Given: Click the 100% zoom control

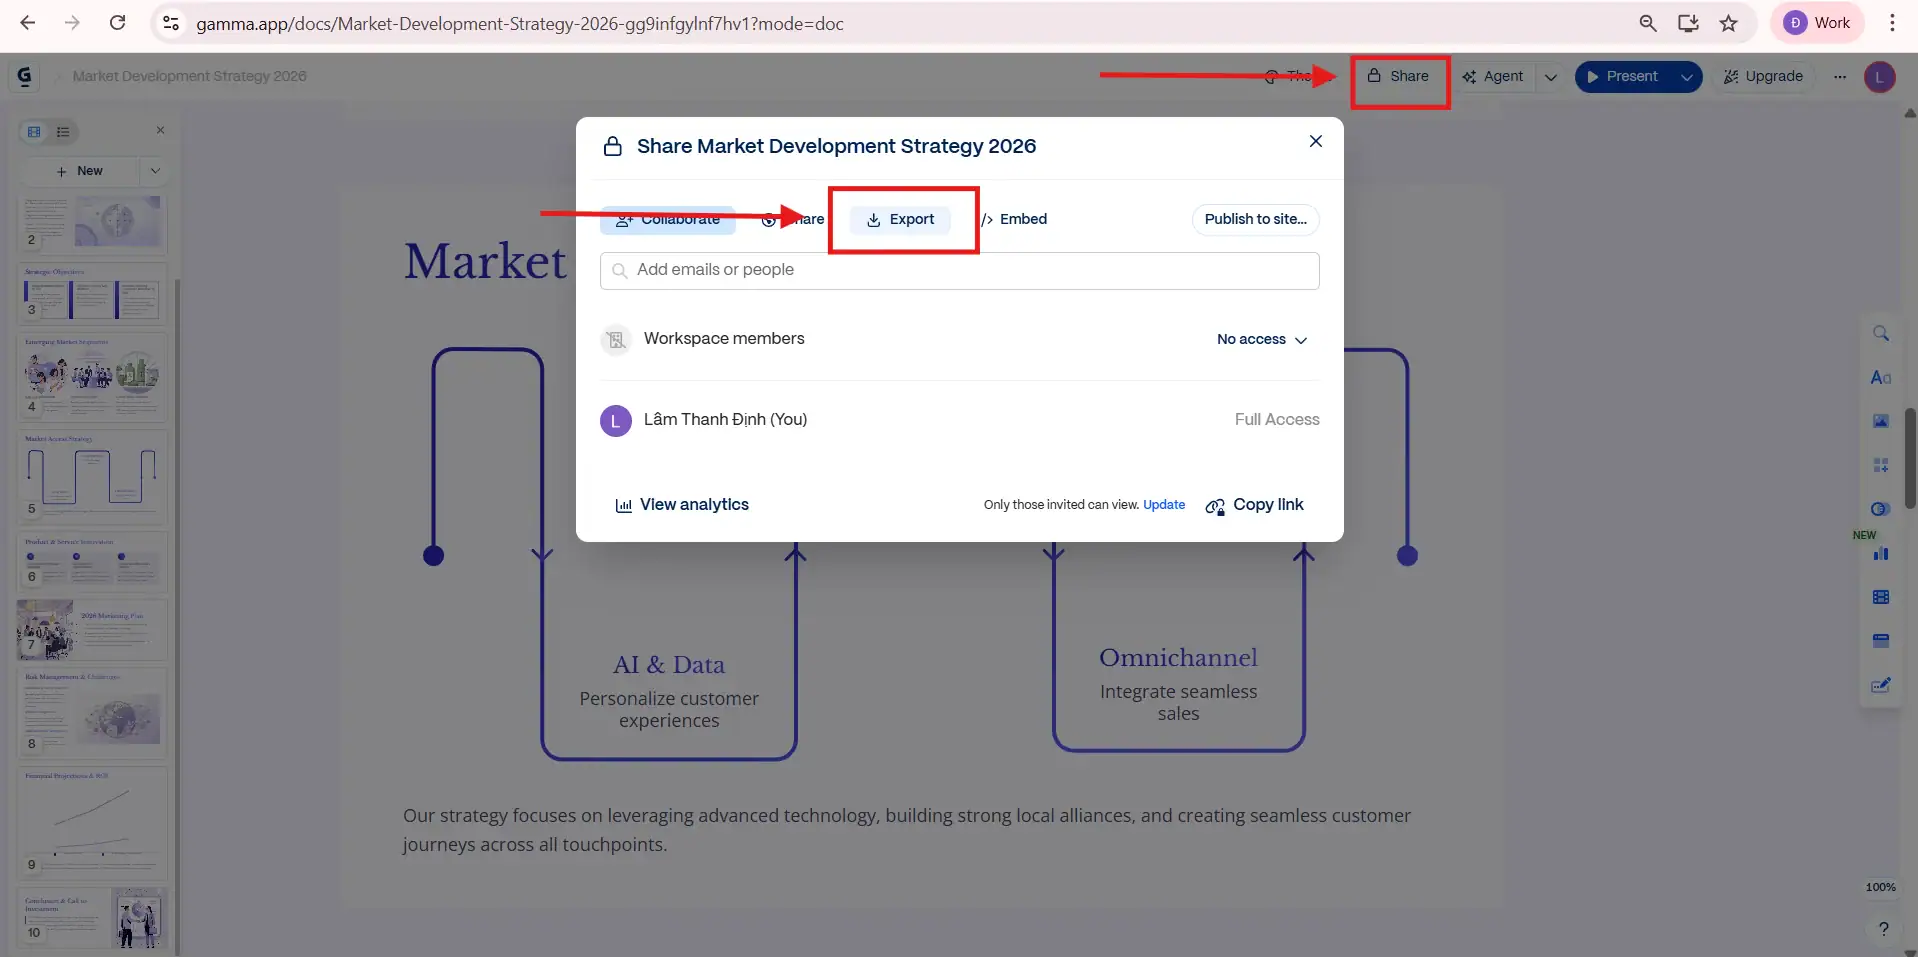Looking at the screenshot, I should click(1881, 886).
